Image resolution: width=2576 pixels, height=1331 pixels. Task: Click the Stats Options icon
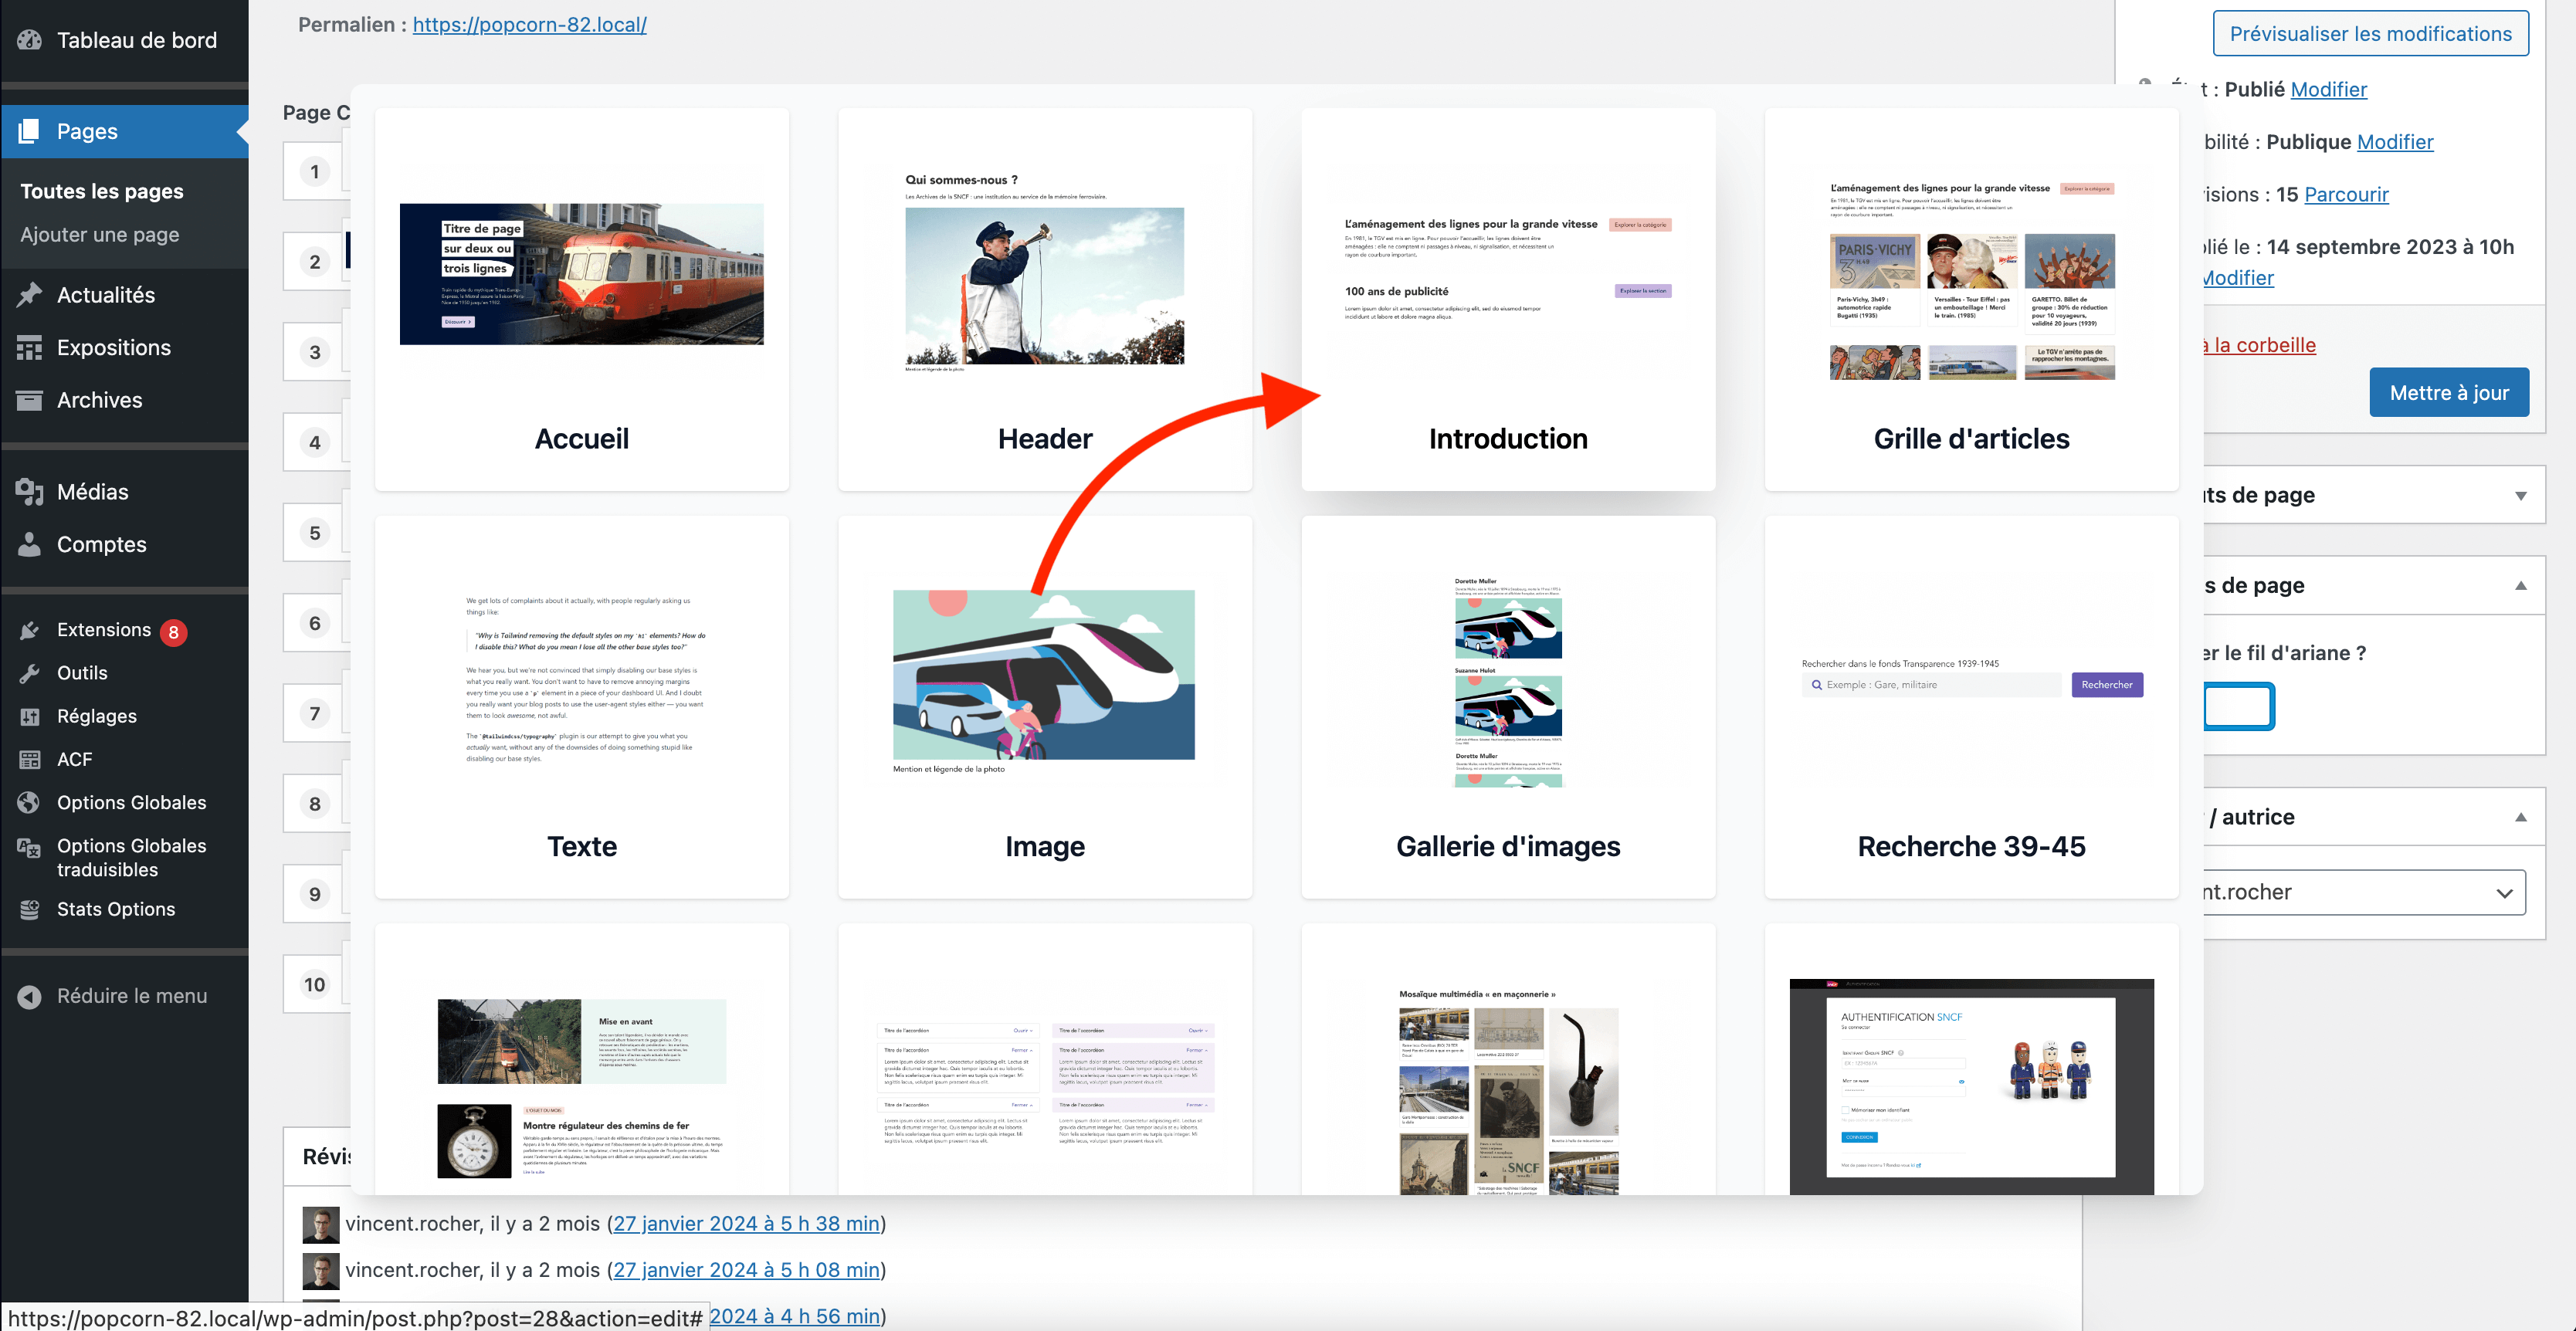coord(30,909)
